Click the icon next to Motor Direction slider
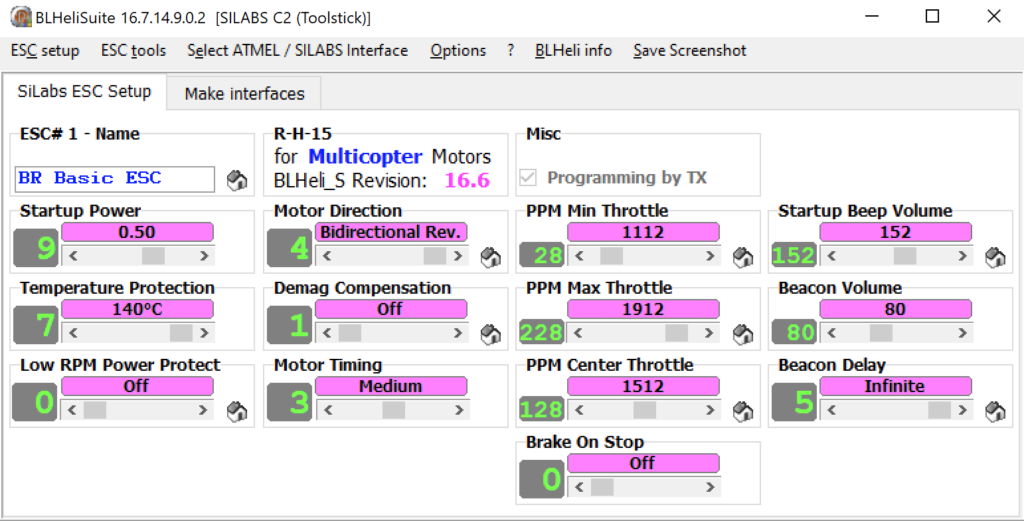Image resolution: width=1024 pixels, height=521 pixels. [x=490, y=257]
